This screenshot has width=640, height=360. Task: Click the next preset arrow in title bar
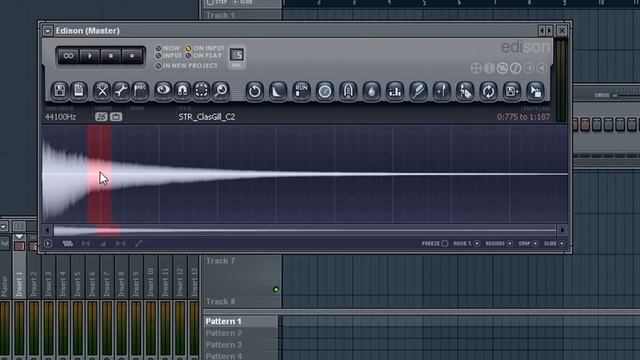click(549, 31)
